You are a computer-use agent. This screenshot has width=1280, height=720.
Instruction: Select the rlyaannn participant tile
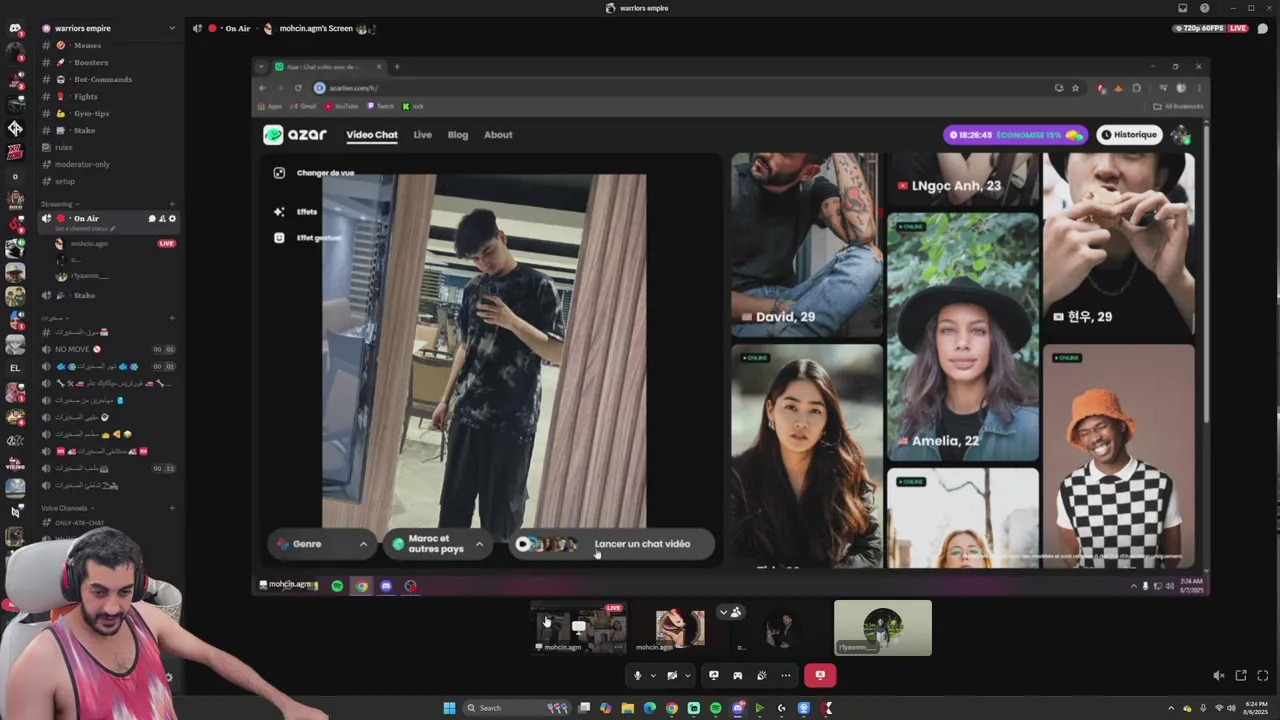(883, 628)
